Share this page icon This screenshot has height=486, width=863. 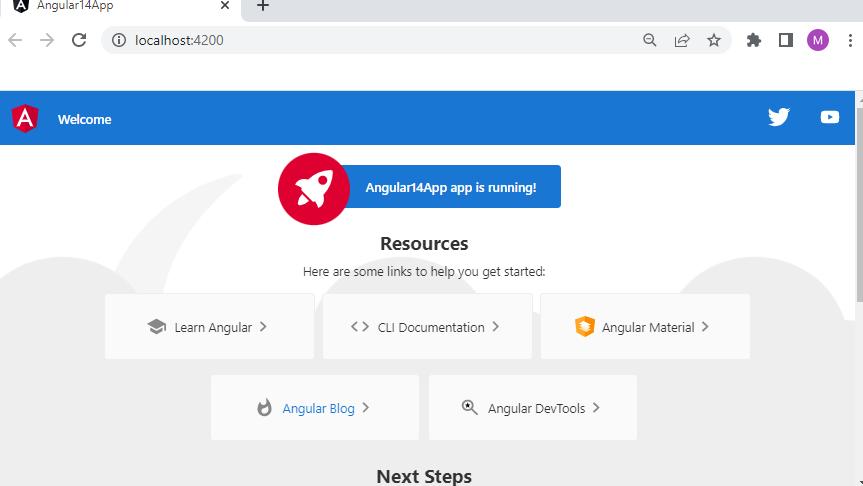tap(682, 40)
